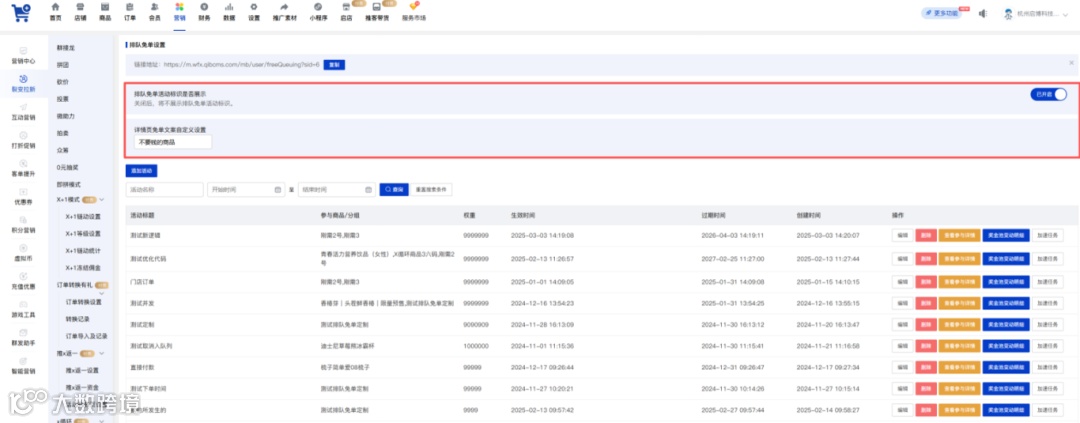Click the blue 查询 search button

point(394,189)
